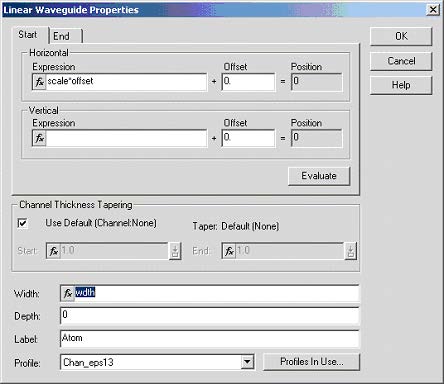Click the Horizontal Offset field
Image resolution: width=444 pixels, height=385 pixels.
point(248,82)
